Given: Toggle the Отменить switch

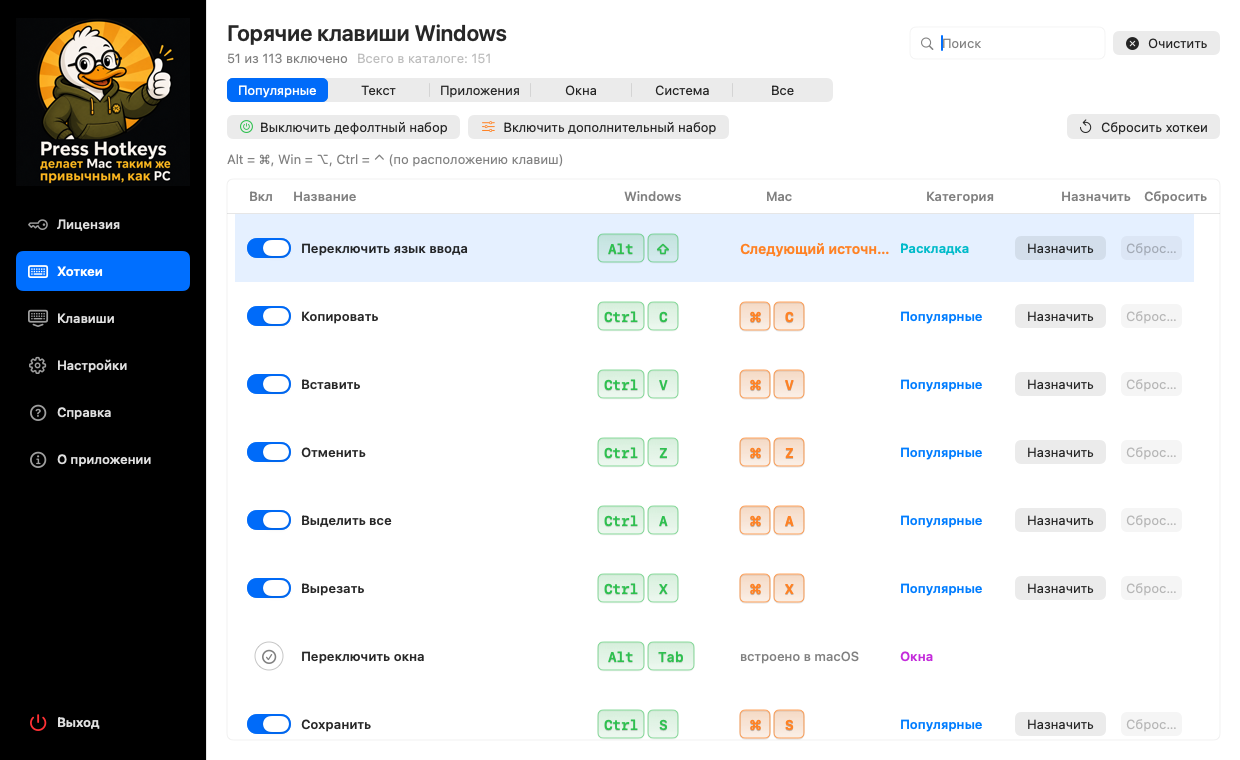Looking at the screenshot, I should 269,452.
